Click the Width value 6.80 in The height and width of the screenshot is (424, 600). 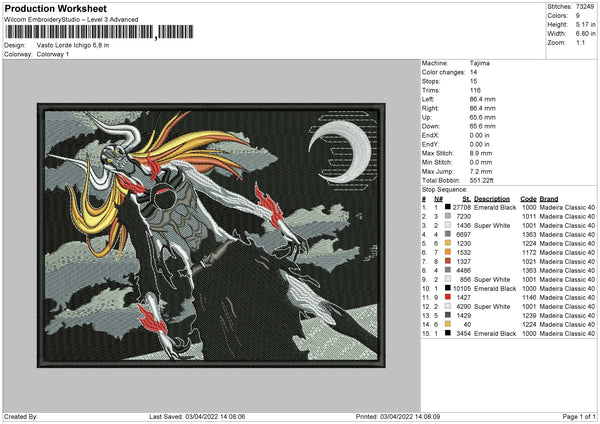click(585, 34)
